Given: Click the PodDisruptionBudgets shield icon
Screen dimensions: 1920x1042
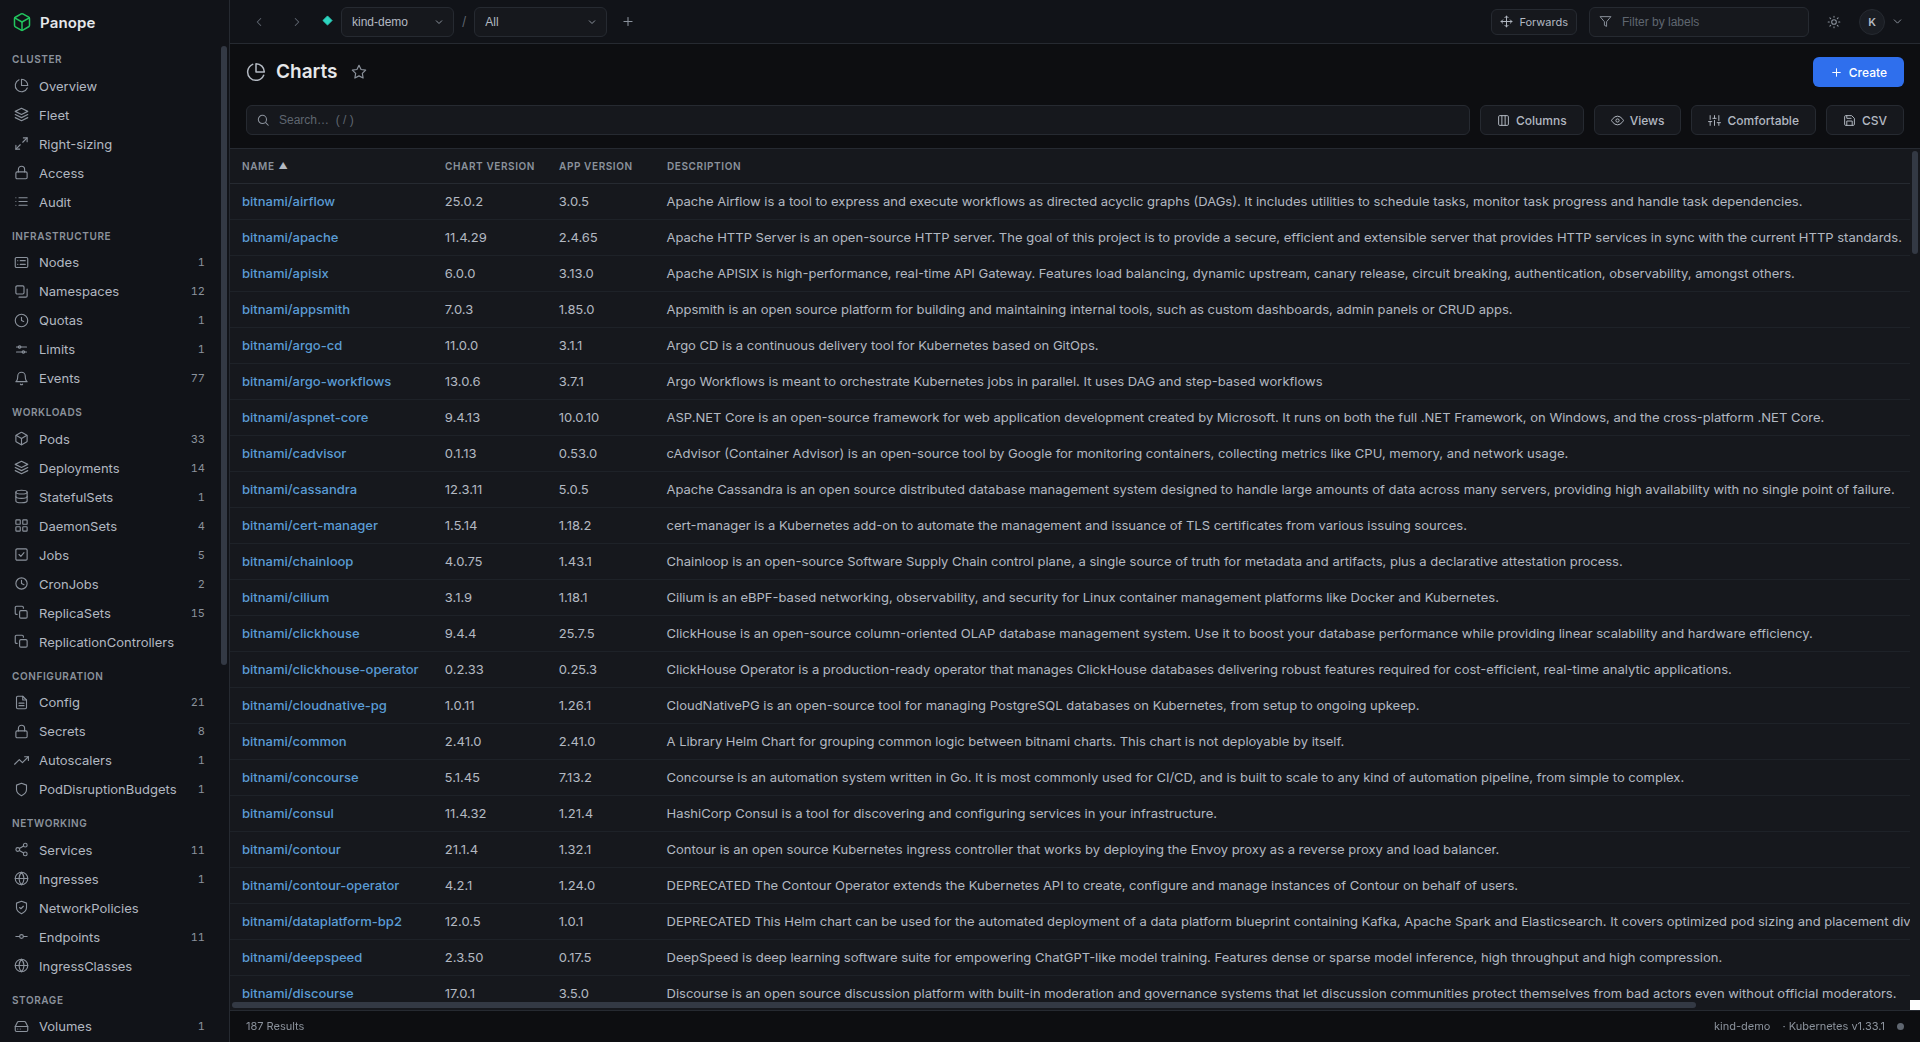Looking at the screenshot, I should click(x=21, y=789).
